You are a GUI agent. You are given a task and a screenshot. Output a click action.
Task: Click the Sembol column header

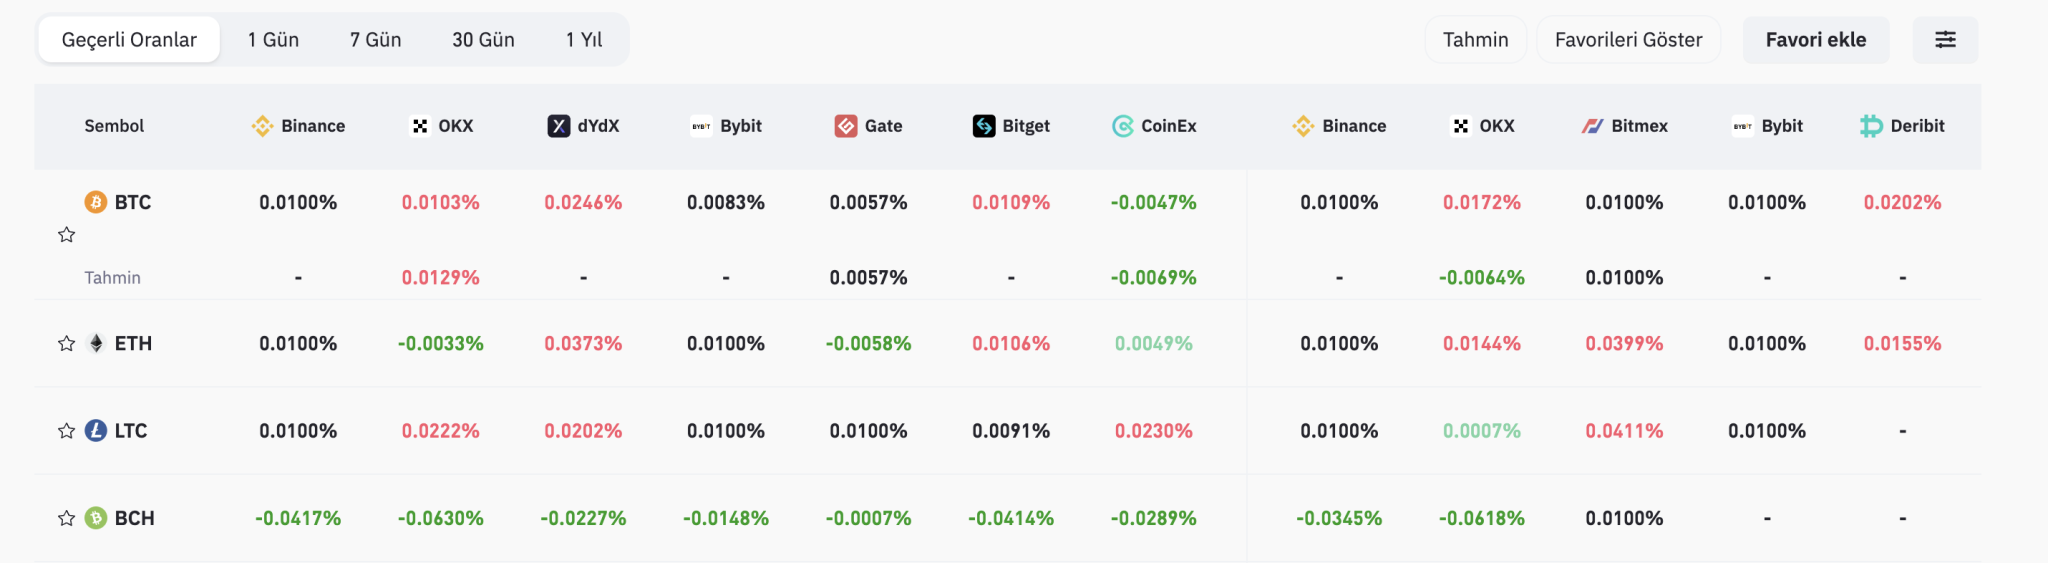pyautogui.click(x=114, y=126)
